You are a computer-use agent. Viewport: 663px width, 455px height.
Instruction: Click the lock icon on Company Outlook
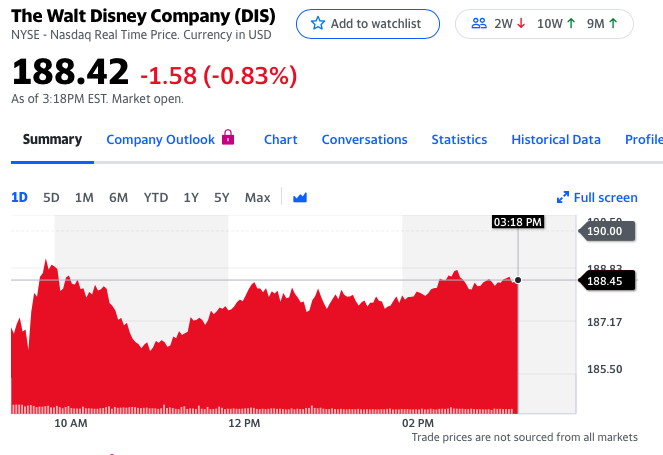(228, 138)
